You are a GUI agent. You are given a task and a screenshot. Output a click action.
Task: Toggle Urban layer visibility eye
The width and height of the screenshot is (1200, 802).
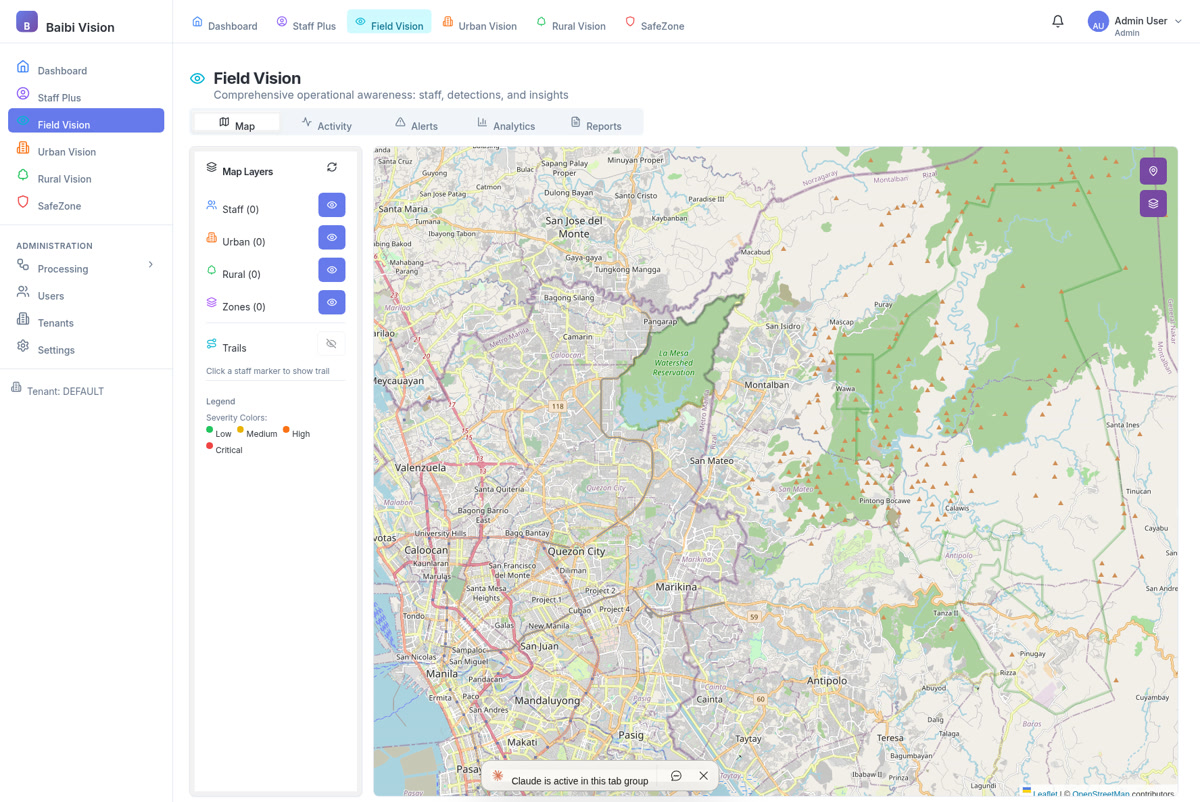pos(332,237)
